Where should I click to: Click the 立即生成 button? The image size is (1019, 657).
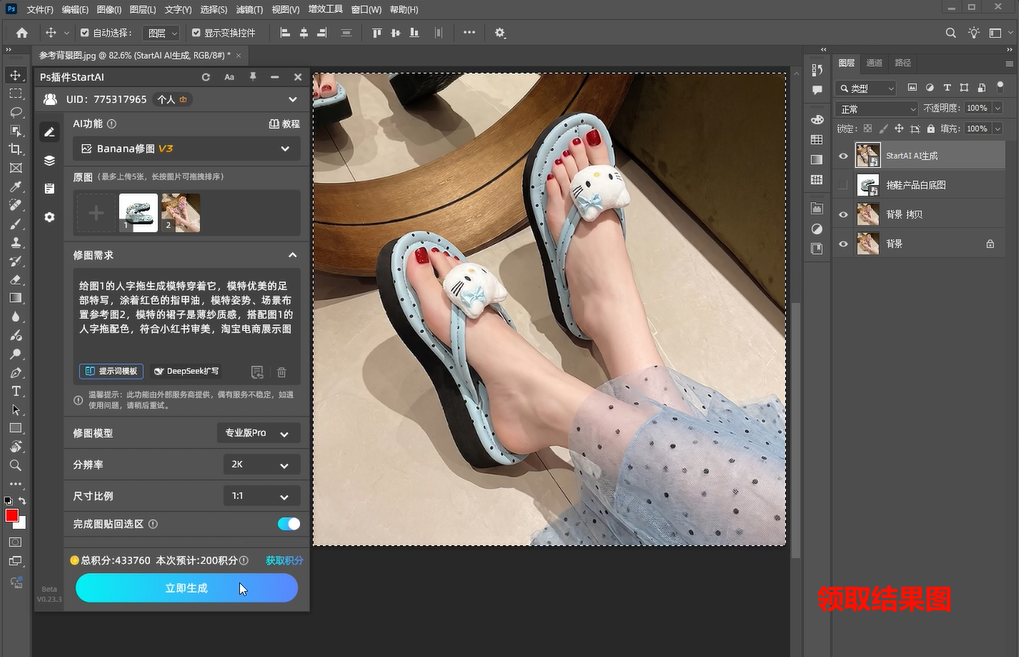pos(186,588)
